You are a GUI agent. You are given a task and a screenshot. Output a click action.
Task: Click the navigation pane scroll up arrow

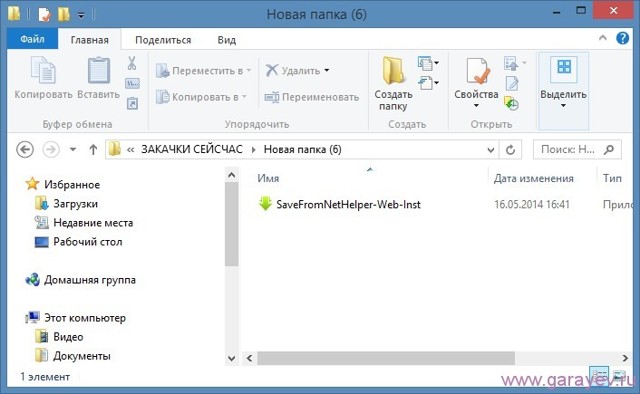(231, 175)
